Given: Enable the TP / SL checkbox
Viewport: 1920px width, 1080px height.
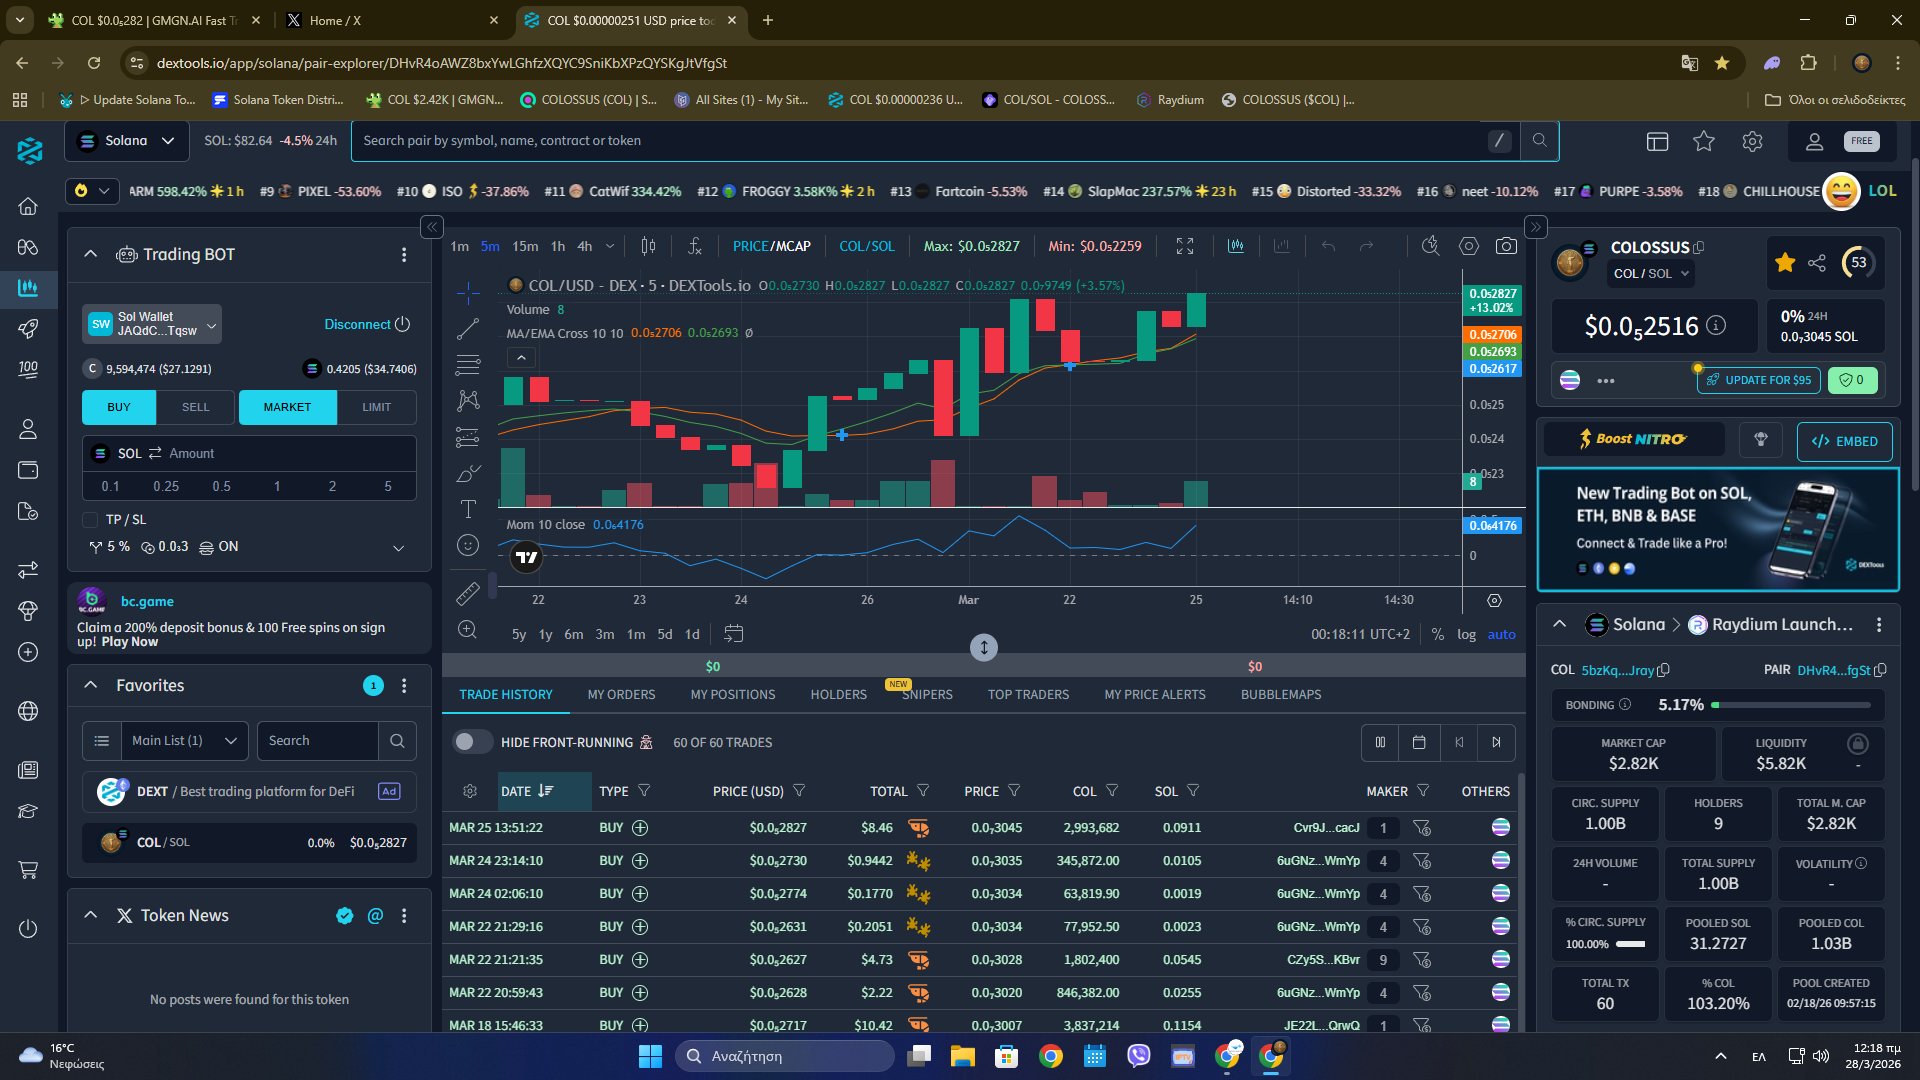Looking at the screenshot, I should 90,520.
